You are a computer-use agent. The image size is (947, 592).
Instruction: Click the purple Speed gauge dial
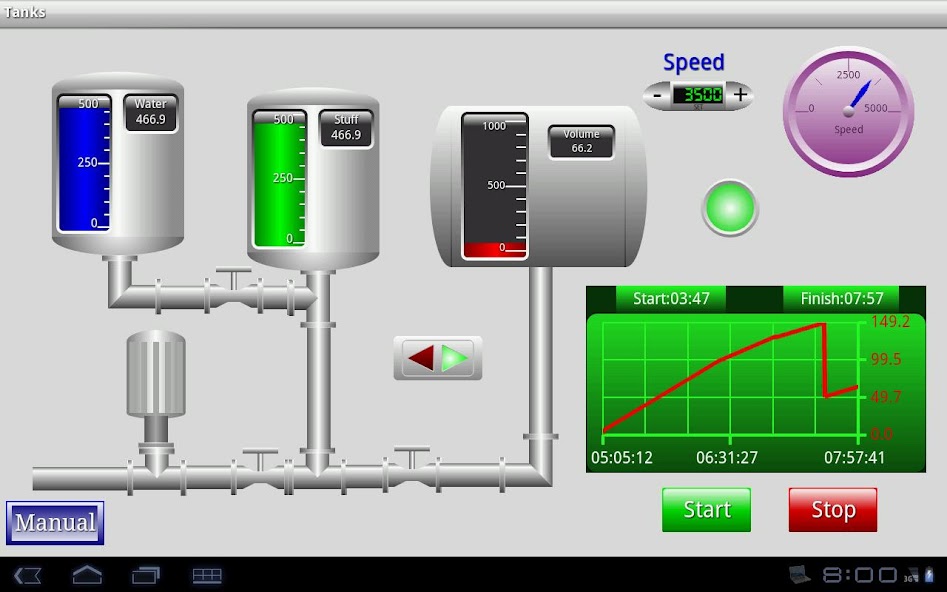[x=848, y=111]
